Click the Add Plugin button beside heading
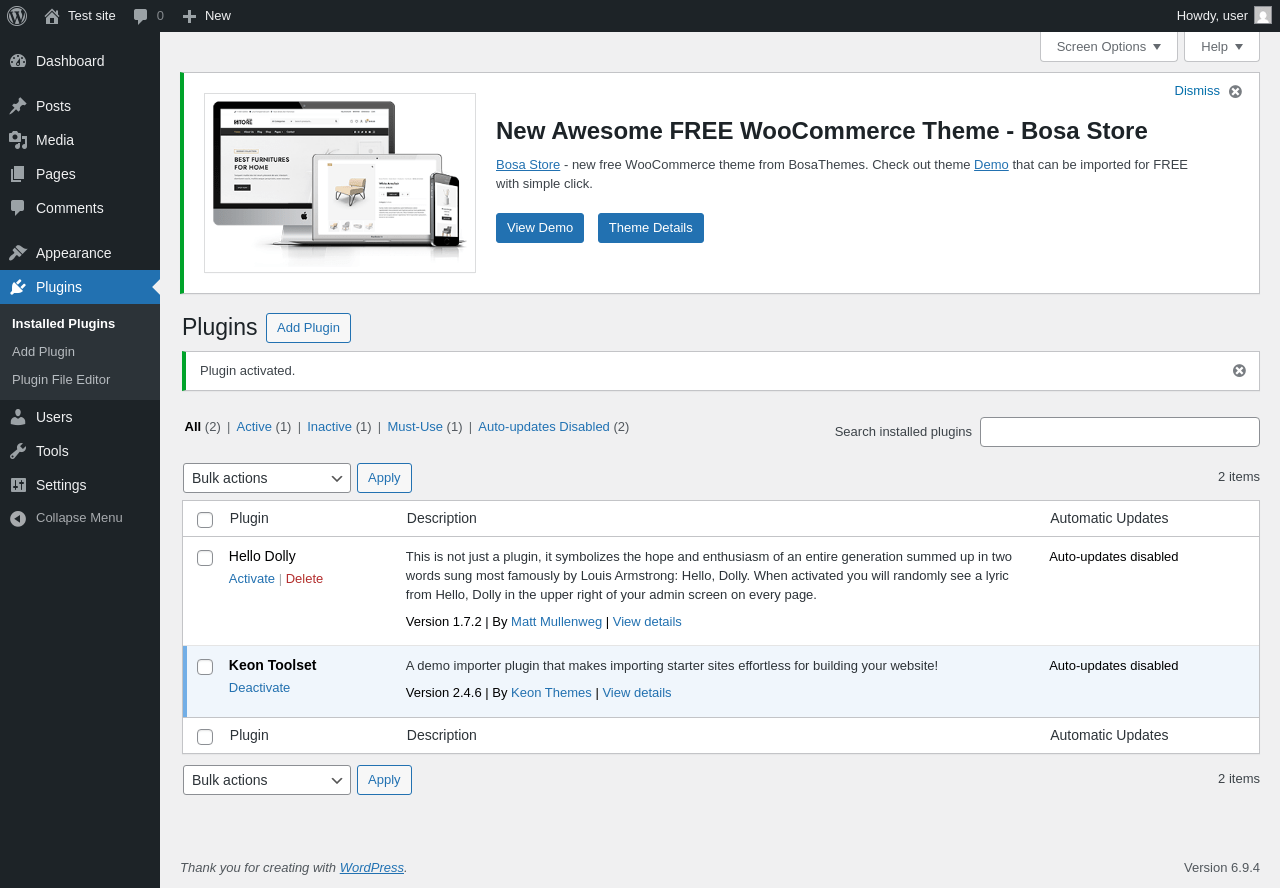 coord(308,328)
